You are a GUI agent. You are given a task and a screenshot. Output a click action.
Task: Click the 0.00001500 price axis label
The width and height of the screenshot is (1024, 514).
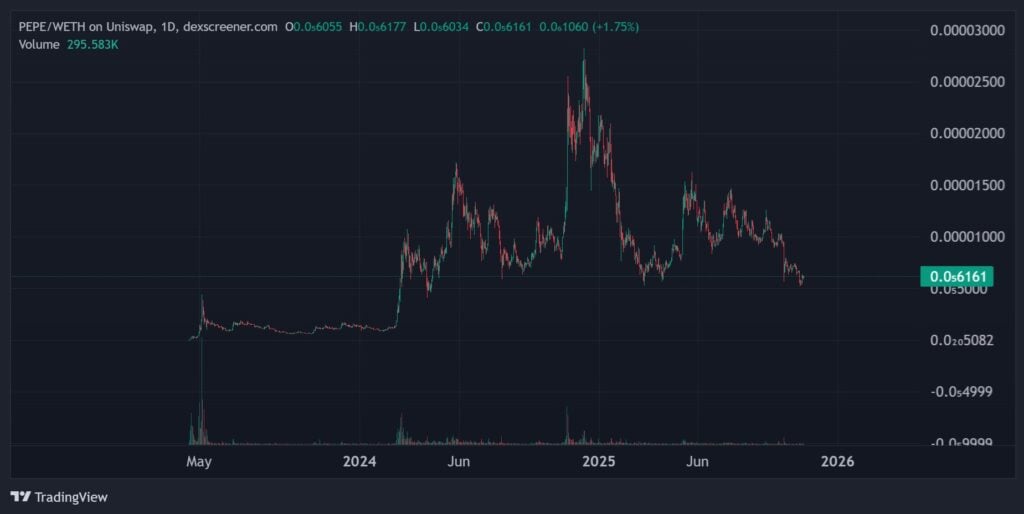coord(966,186)
